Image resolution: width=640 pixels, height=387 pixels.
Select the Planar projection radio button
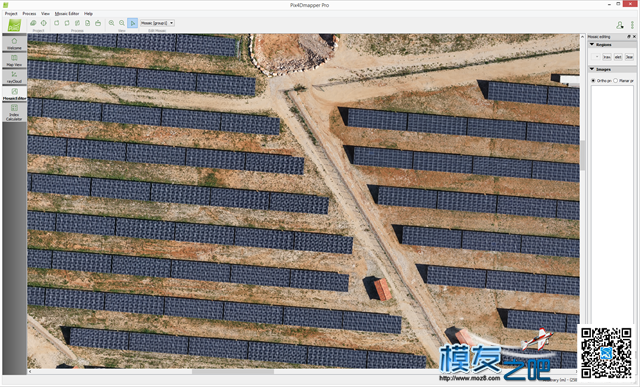coord(616,81)
